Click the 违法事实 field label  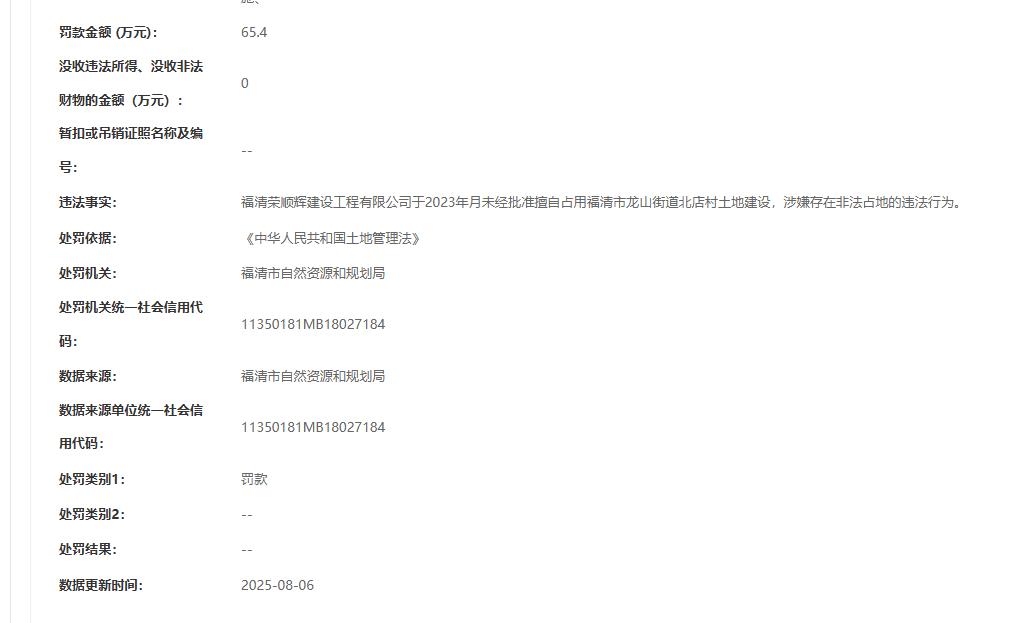tap(88, 203)
